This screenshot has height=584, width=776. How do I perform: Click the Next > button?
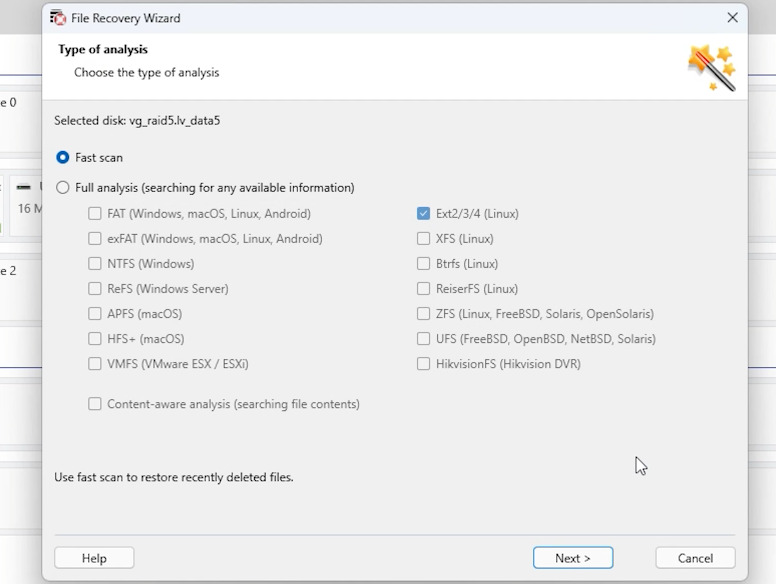[x=573, y=558]
